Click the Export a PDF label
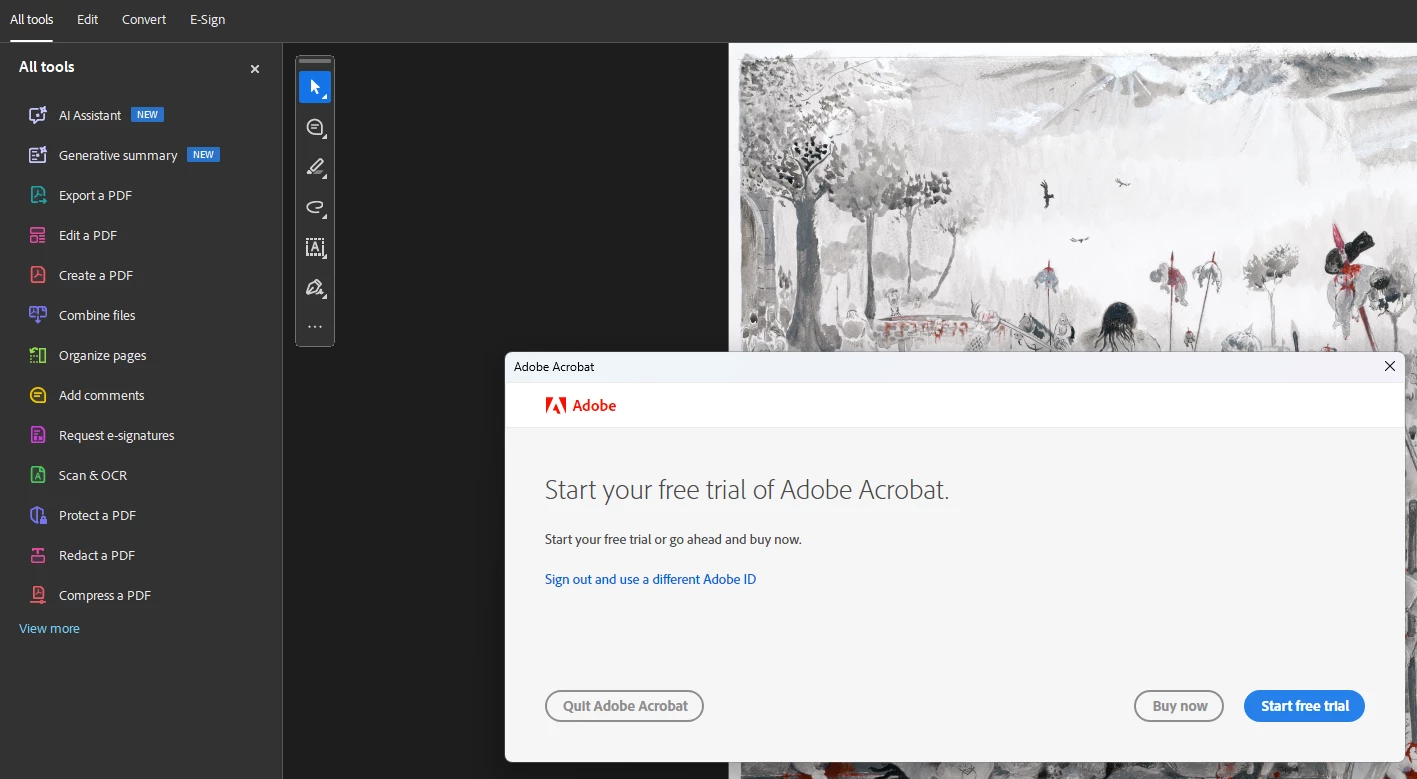Screen dimensions: 1417x779 (95, 195)
